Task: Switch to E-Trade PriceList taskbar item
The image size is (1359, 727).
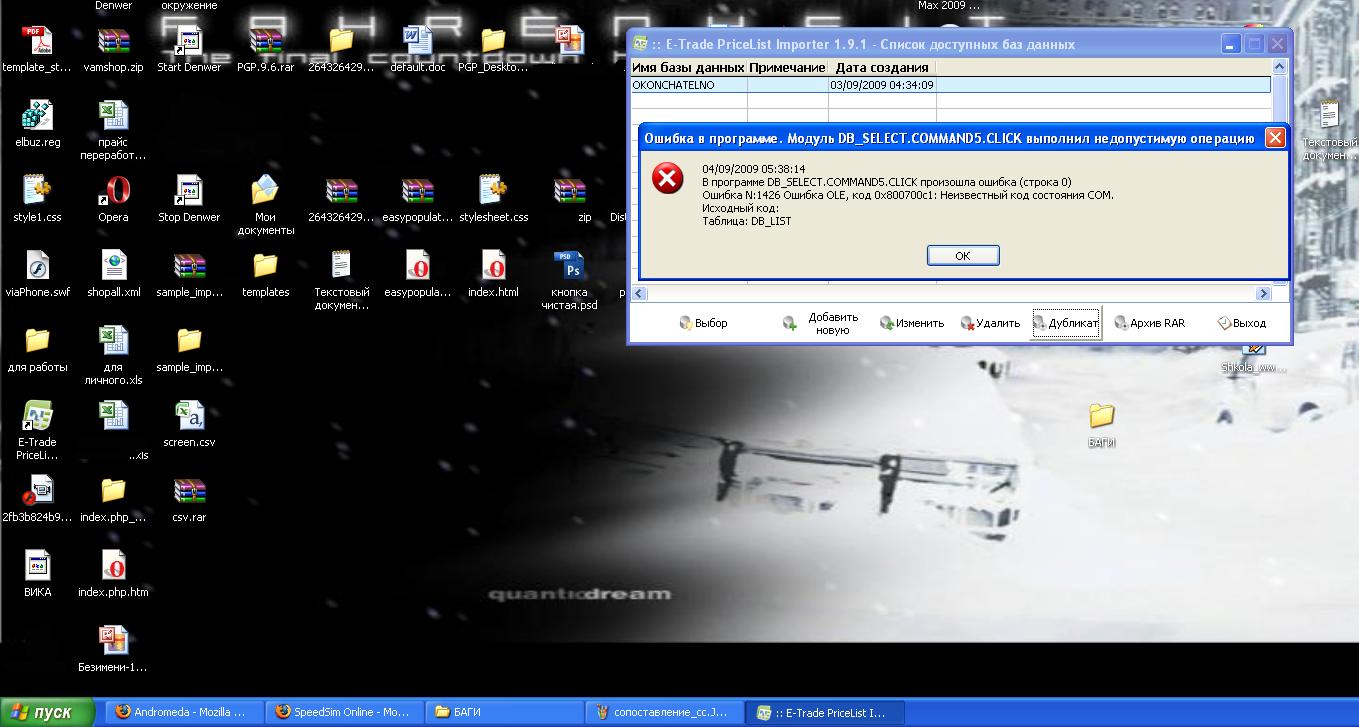Action: pyautogui.click(x=826, y=712)
